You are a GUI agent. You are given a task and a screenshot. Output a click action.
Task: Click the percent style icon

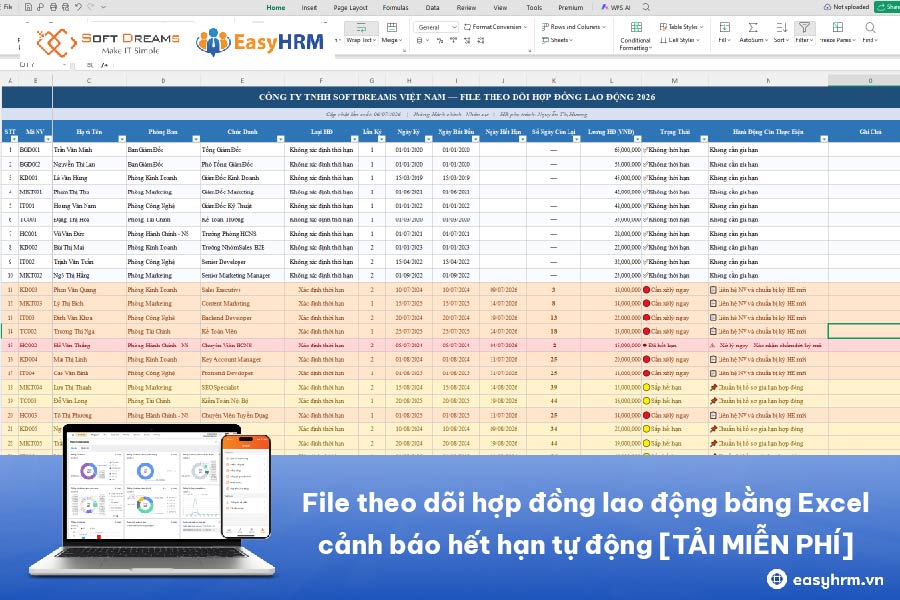(440, 41)
